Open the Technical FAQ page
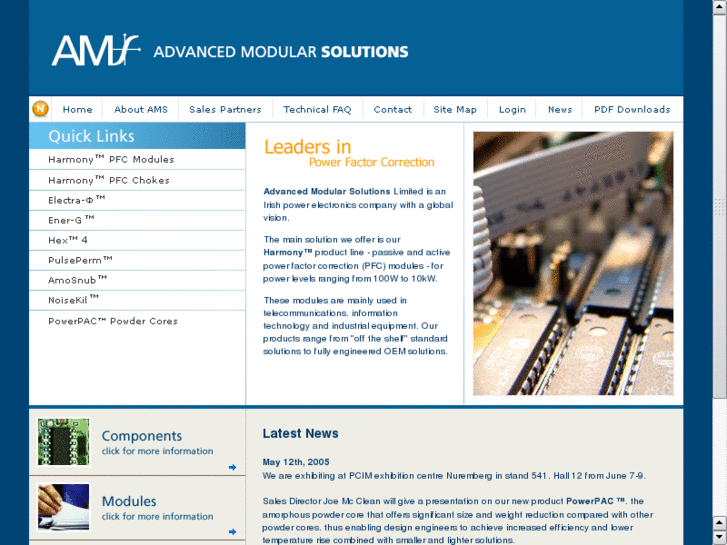Image resolution: width=727 pixels, height=545 pixels. point(318,109)
